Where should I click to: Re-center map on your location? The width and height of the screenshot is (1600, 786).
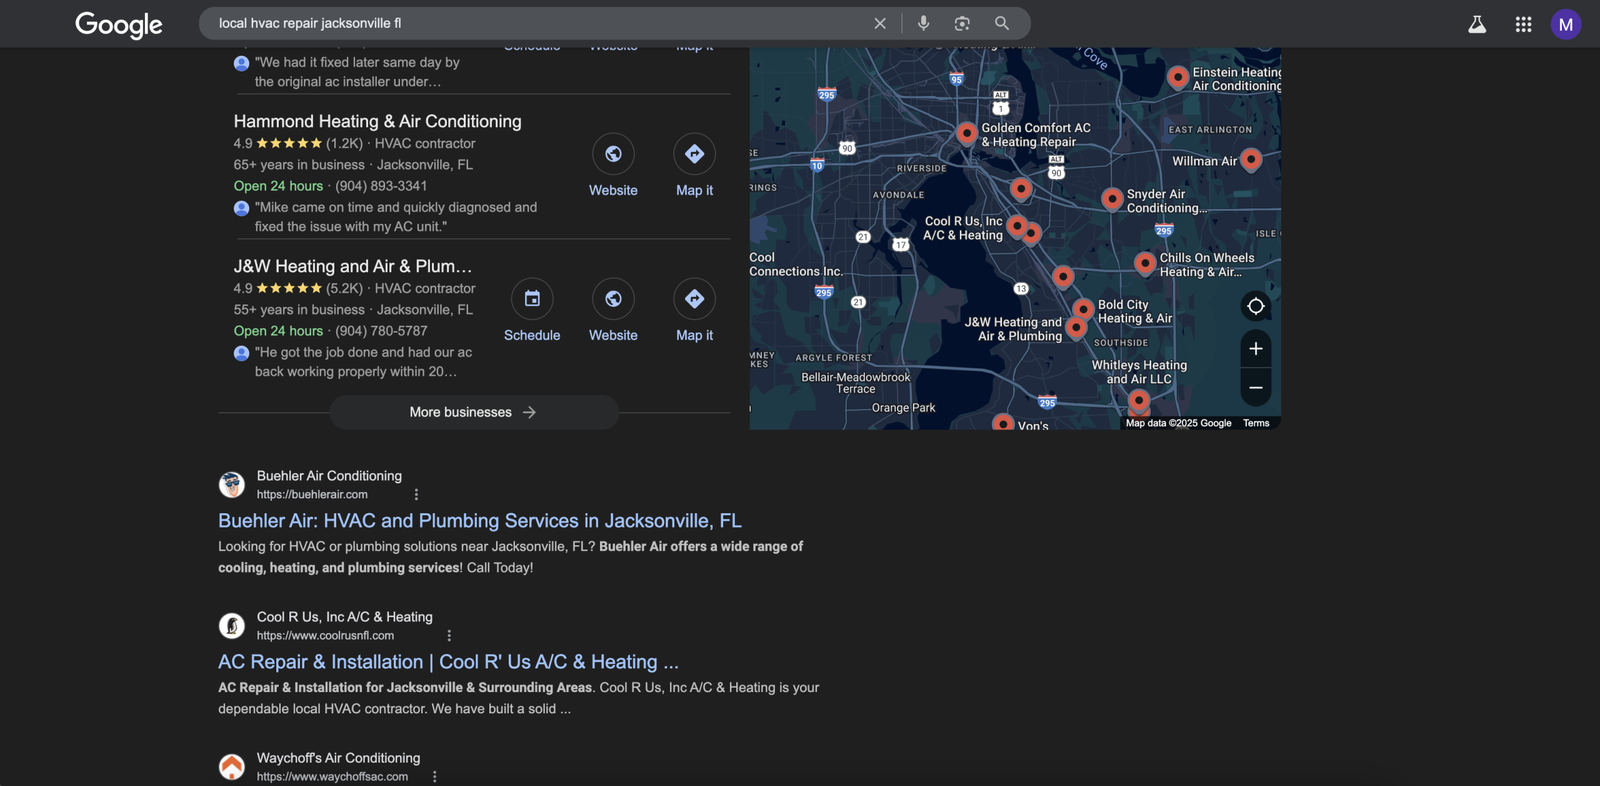click(x=1255, y=306)
